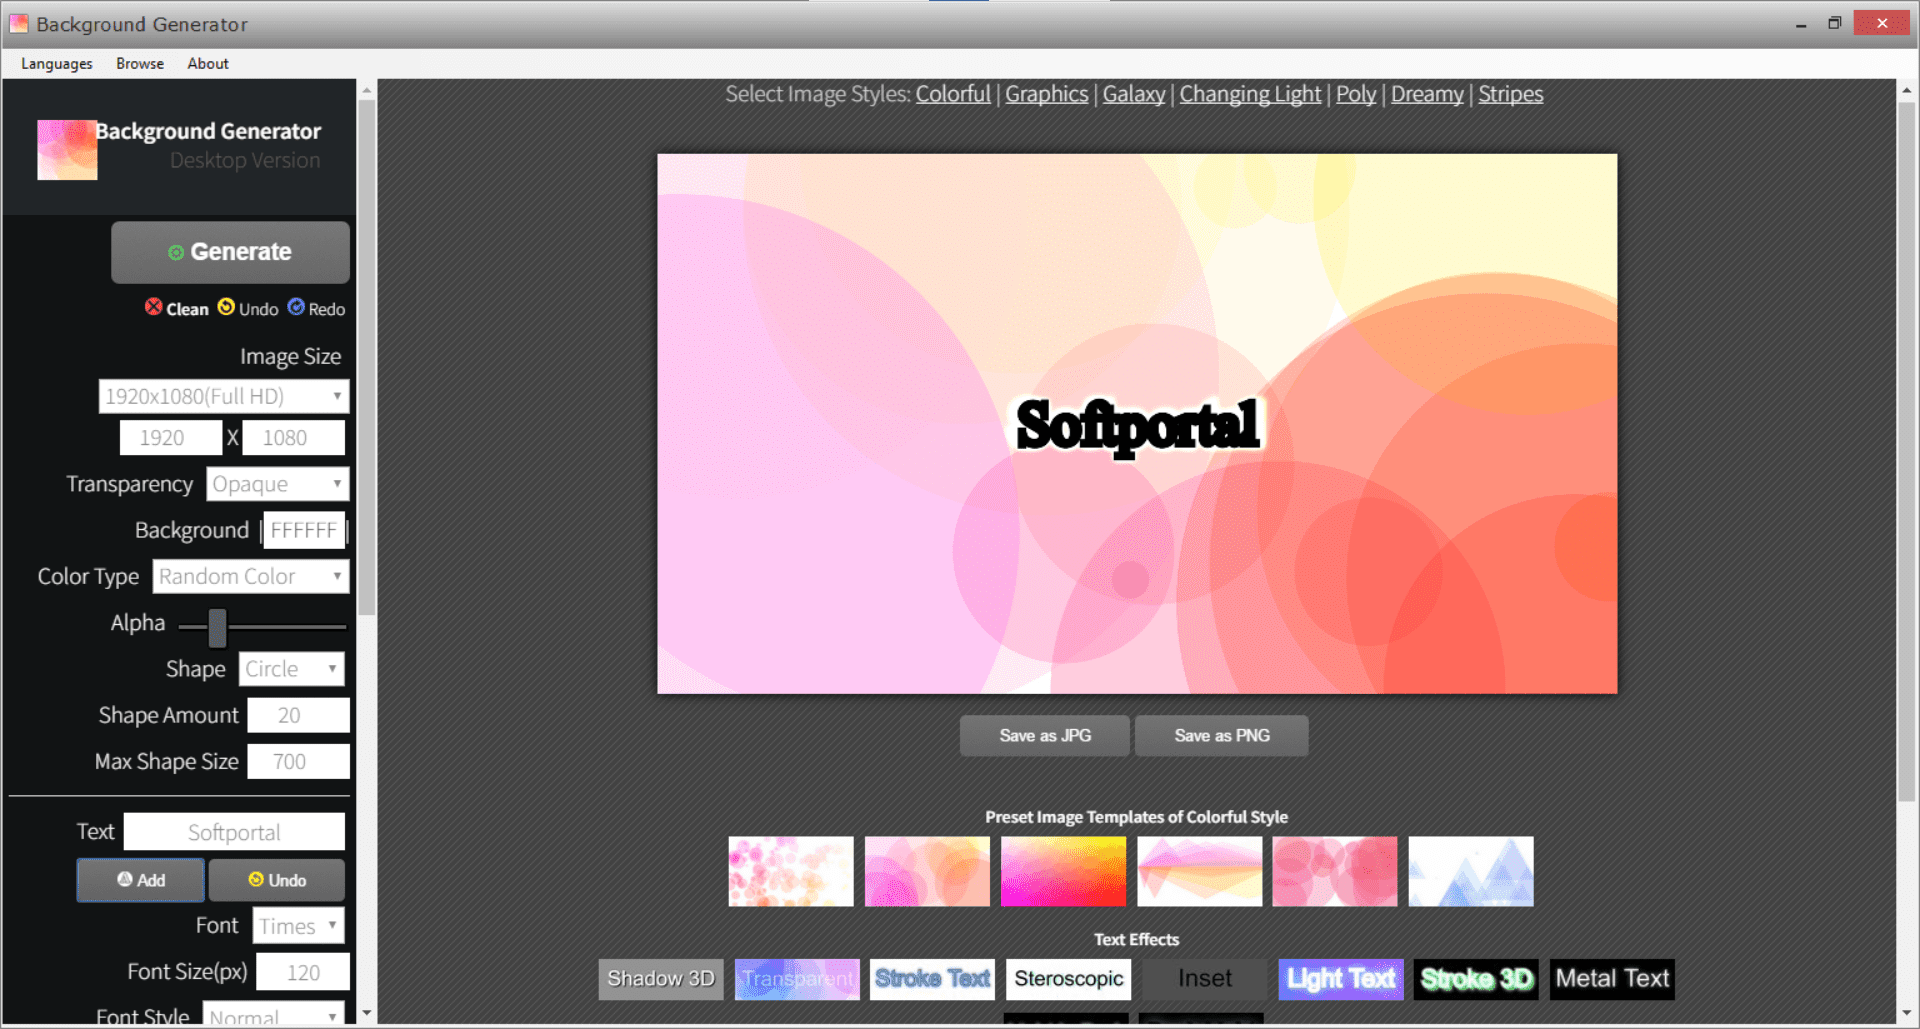Click the main panel scrollbar down arrow
This screenshot has width=1920, height=1029.
pos(1907,1013)
